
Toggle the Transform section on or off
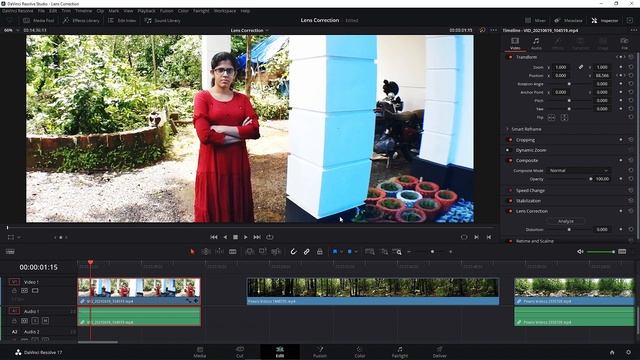click(510, 57)
